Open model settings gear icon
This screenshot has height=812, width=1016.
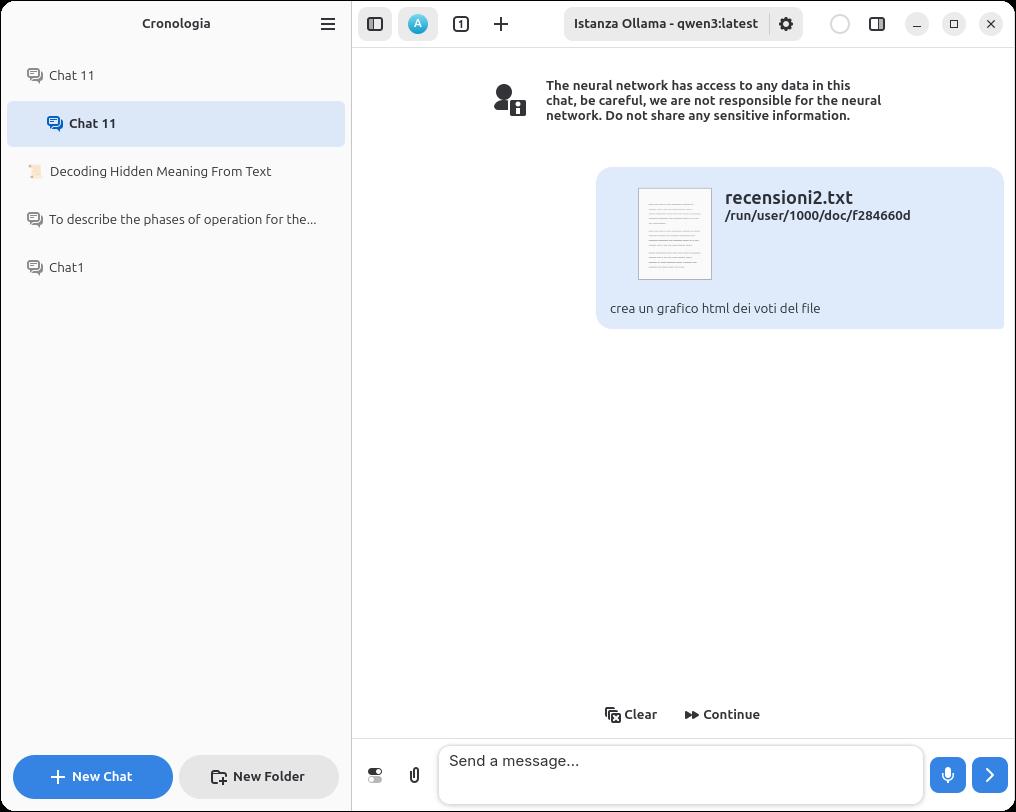click(786, 24)
